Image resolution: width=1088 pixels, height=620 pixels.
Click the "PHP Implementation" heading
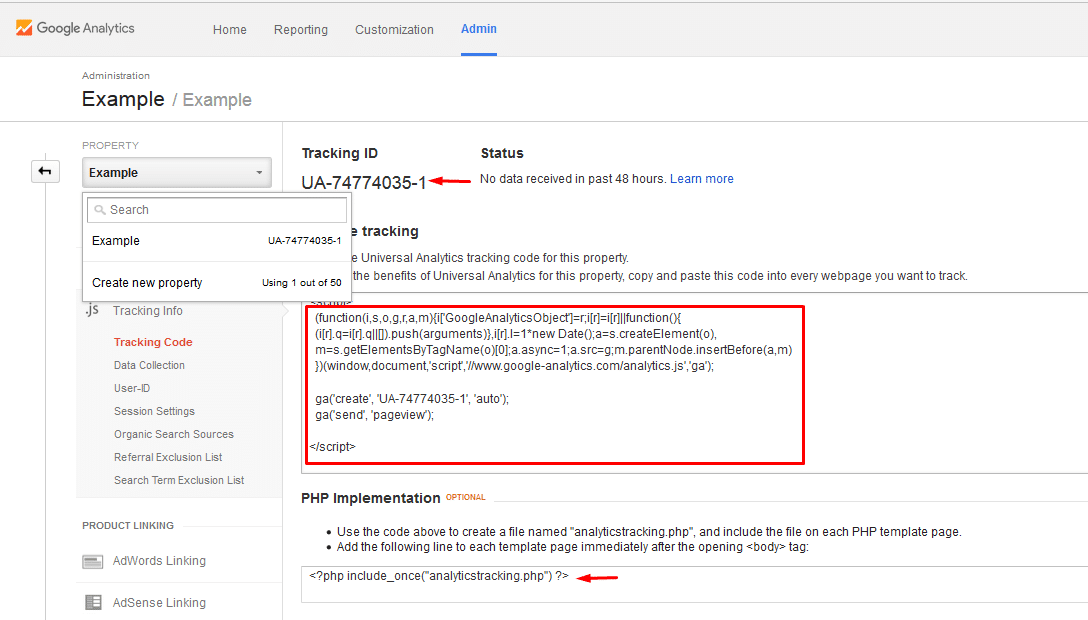pos(371,498)
